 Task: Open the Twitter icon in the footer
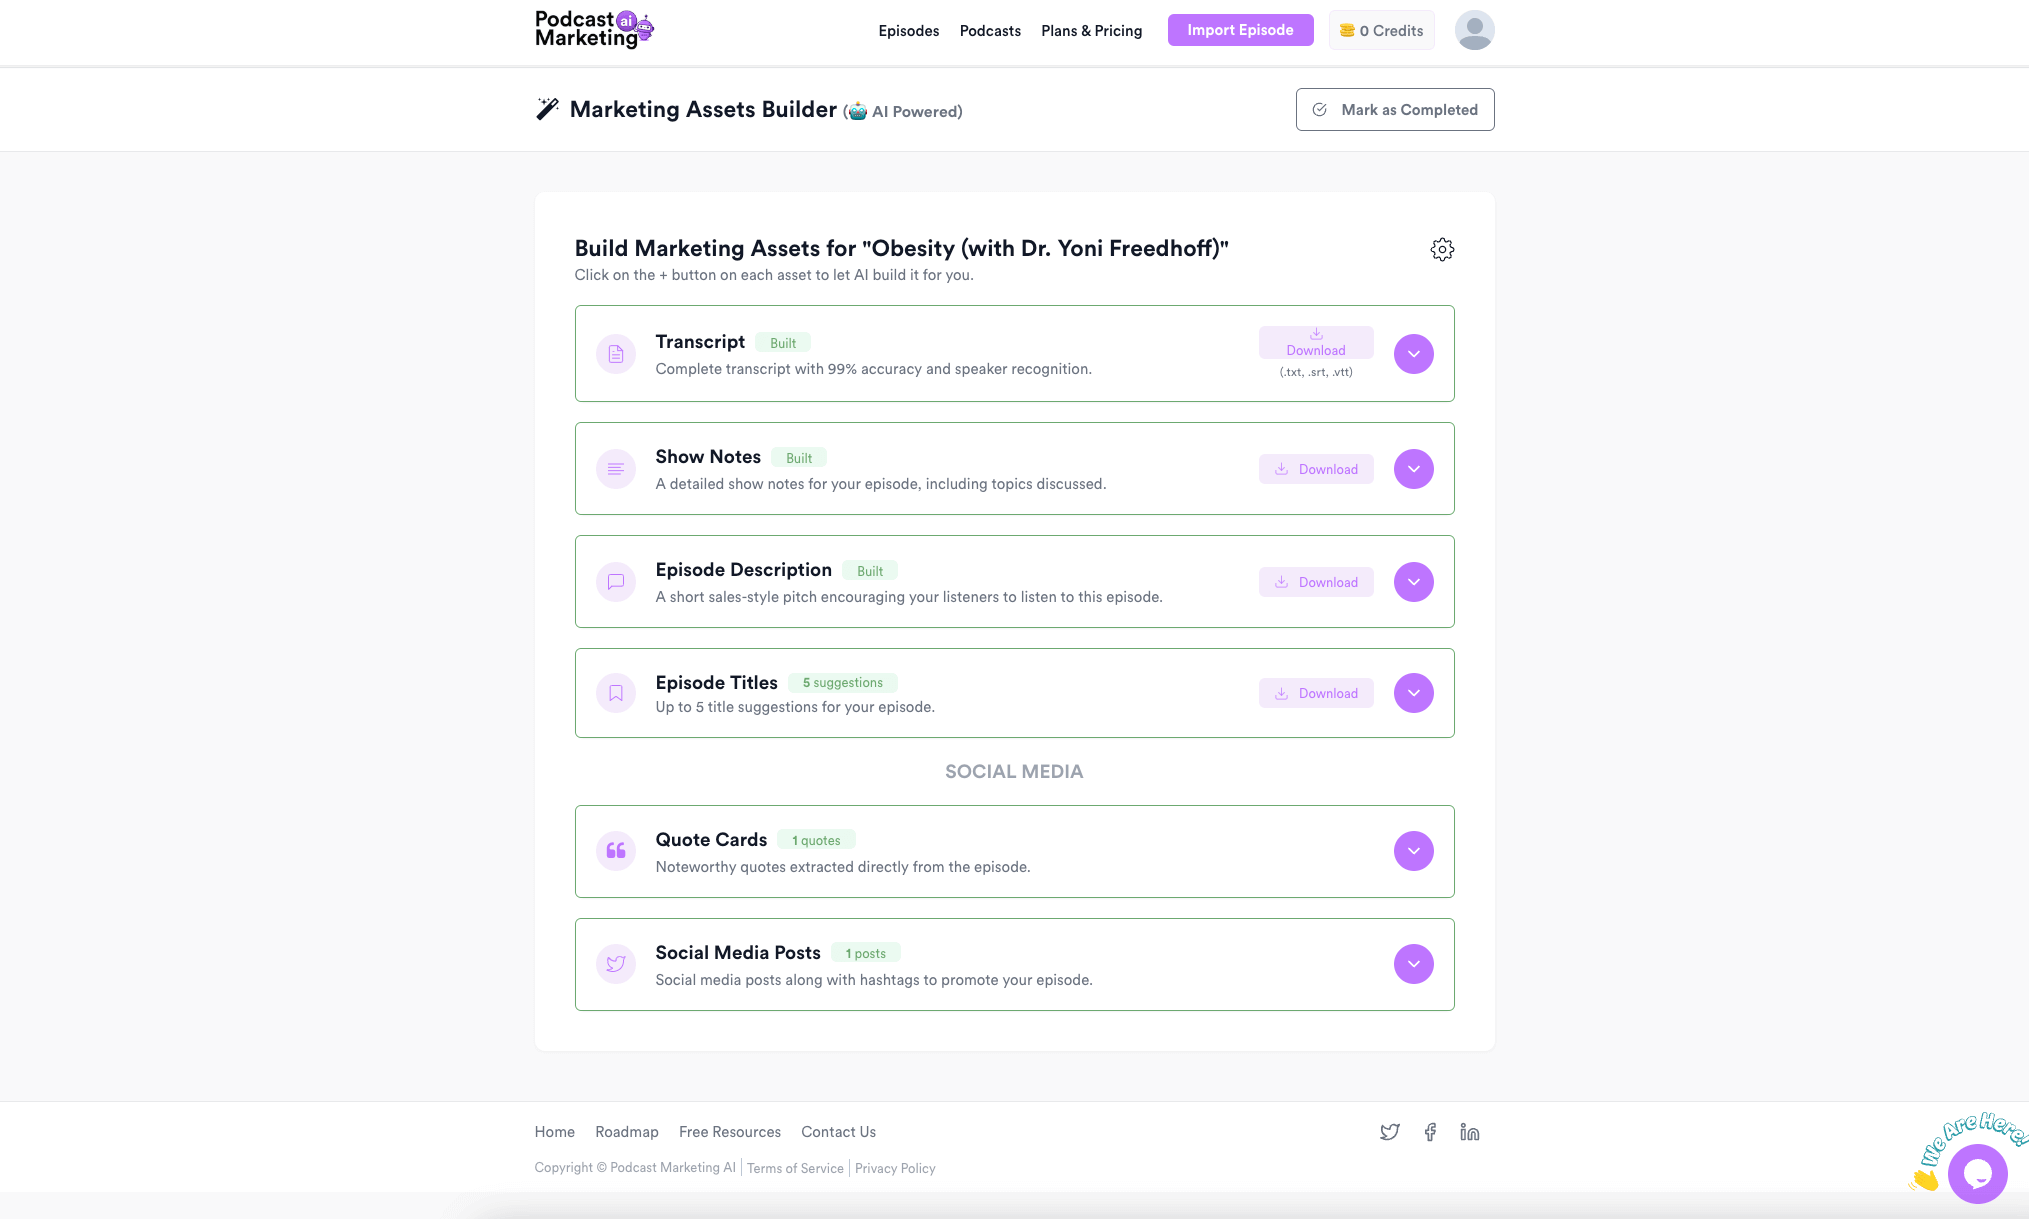[x=1389, y=1131]
